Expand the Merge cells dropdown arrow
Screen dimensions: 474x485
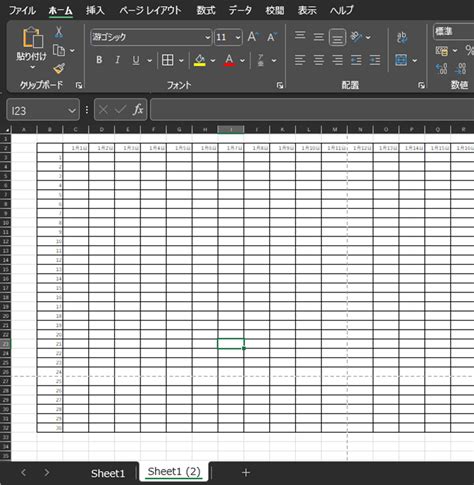point(415,61)
